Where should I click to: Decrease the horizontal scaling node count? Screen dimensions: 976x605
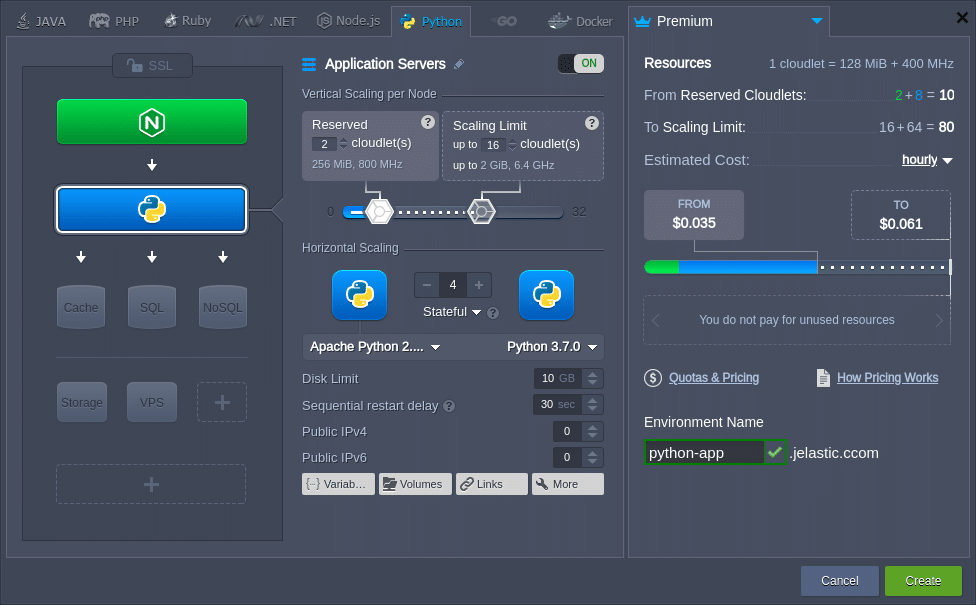point(427,285)
